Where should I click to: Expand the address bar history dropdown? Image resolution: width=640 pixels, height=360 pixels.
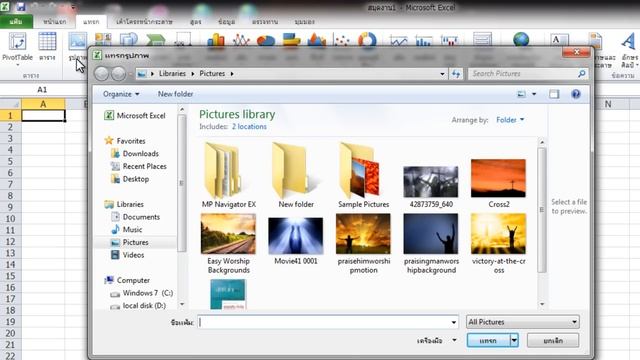point(442,74)
